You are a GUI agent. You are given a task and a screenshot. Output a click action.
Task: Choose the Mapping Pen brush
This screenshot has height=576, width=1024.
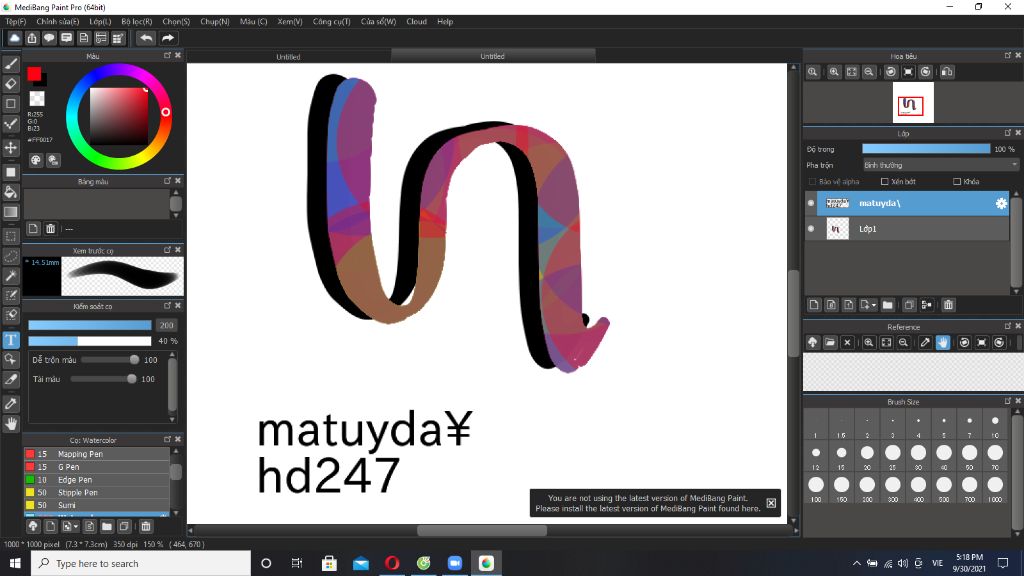[x=97, y=454]
